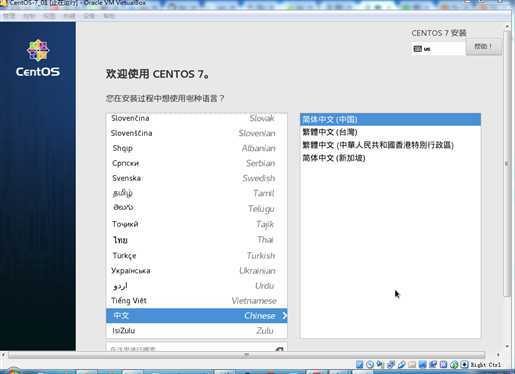Click the virtualization features V icon
Viewport: 515px width, 374px height.
tap(443, 364)
